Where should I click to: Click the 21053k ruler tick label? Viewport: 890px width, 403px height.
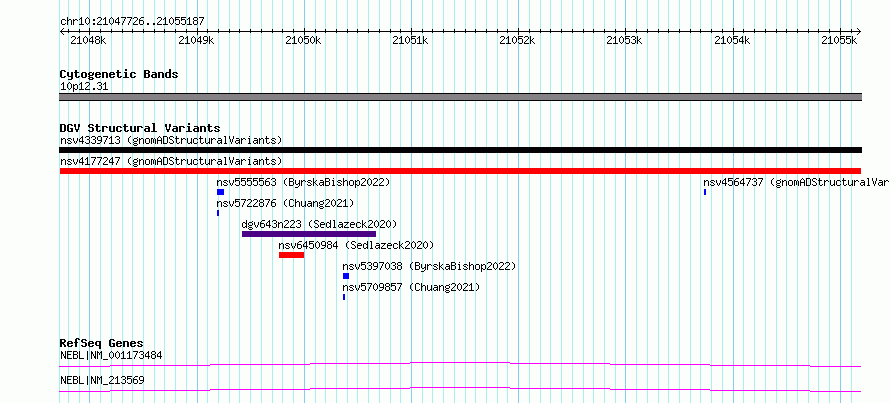click(624, 40)
